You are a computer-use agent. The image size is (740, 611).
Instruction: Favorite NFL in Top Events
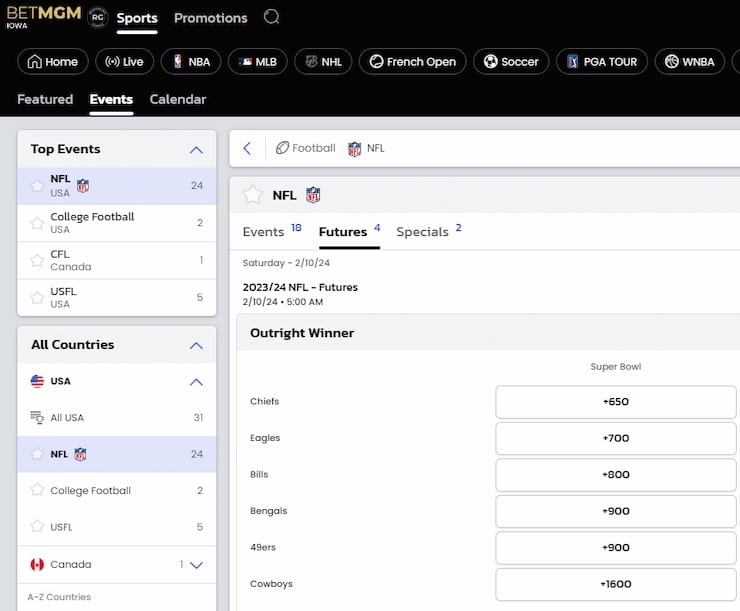click(x=37, y=185)
